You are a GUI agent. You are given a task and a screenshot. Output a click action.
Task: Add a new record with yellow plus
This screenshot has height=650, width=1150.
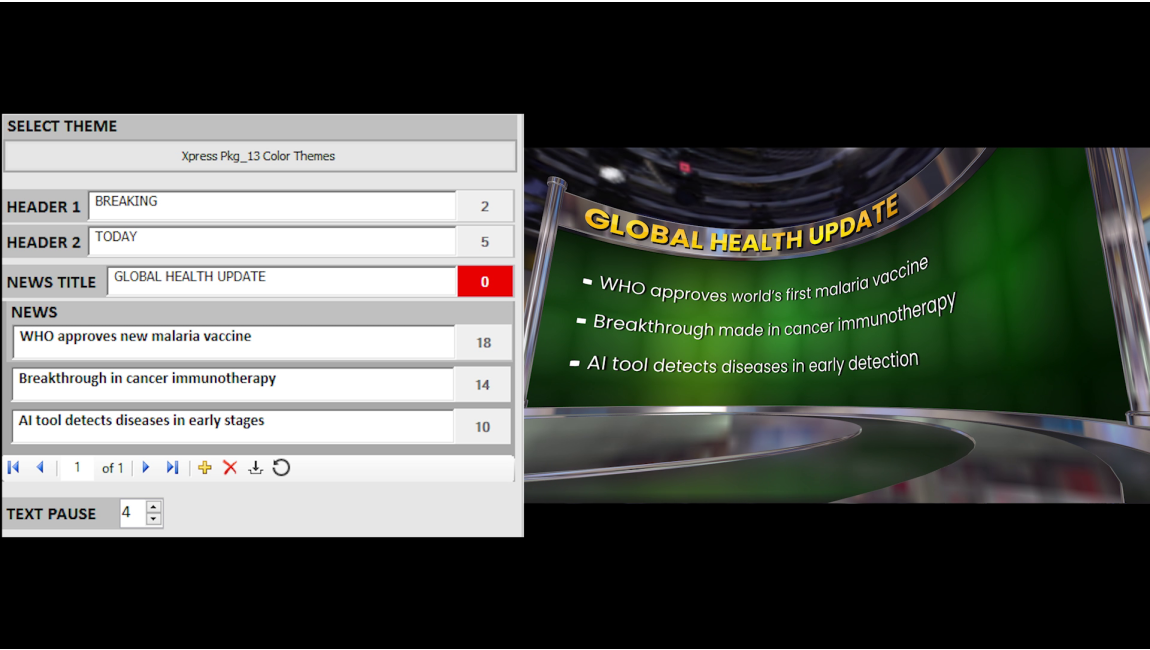(205, 468)
